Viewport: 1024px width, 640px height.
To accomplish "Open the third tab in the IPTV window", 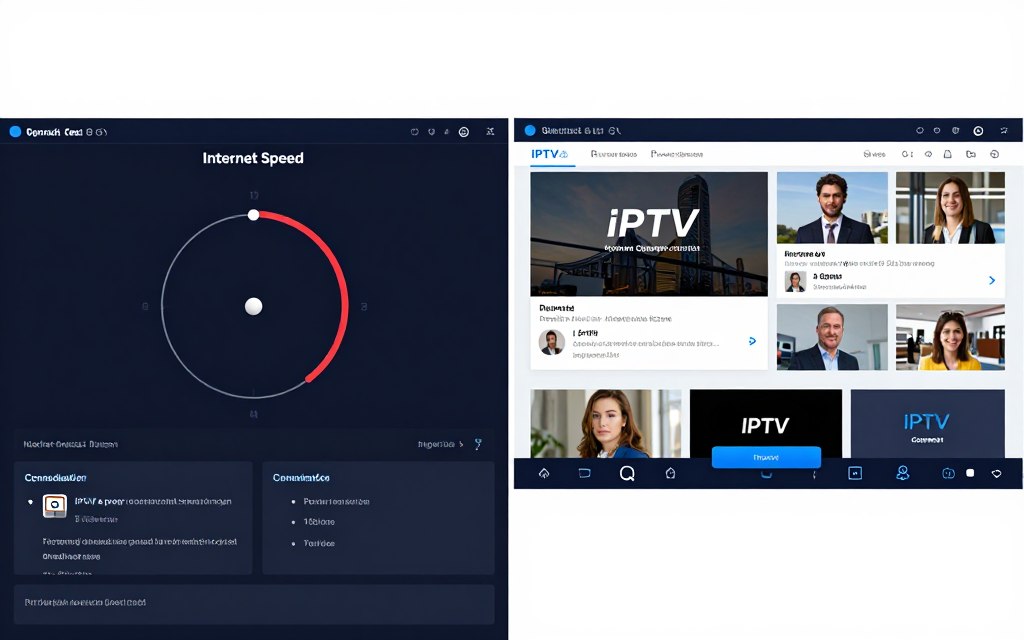I will [677, 154].
